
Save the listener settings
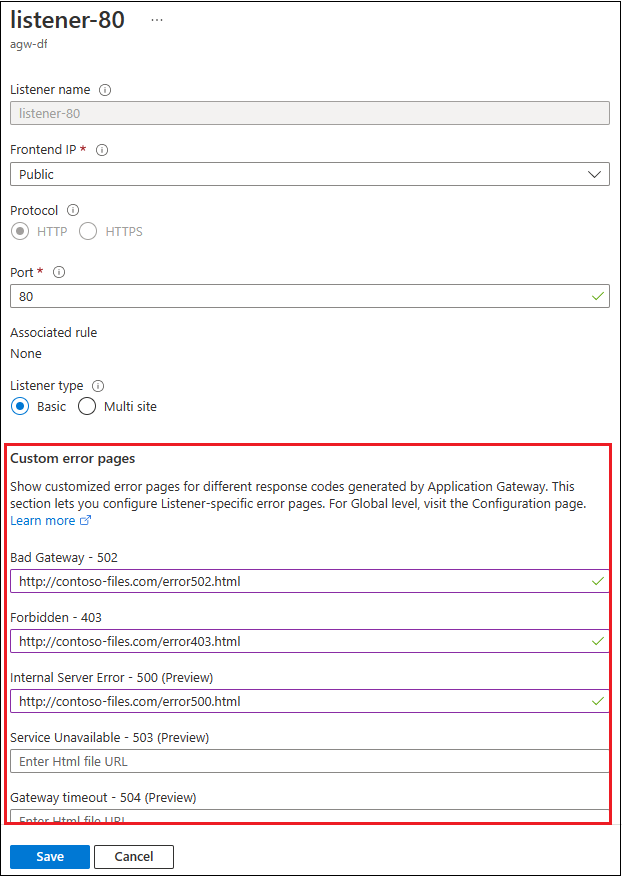pos(50,856)
